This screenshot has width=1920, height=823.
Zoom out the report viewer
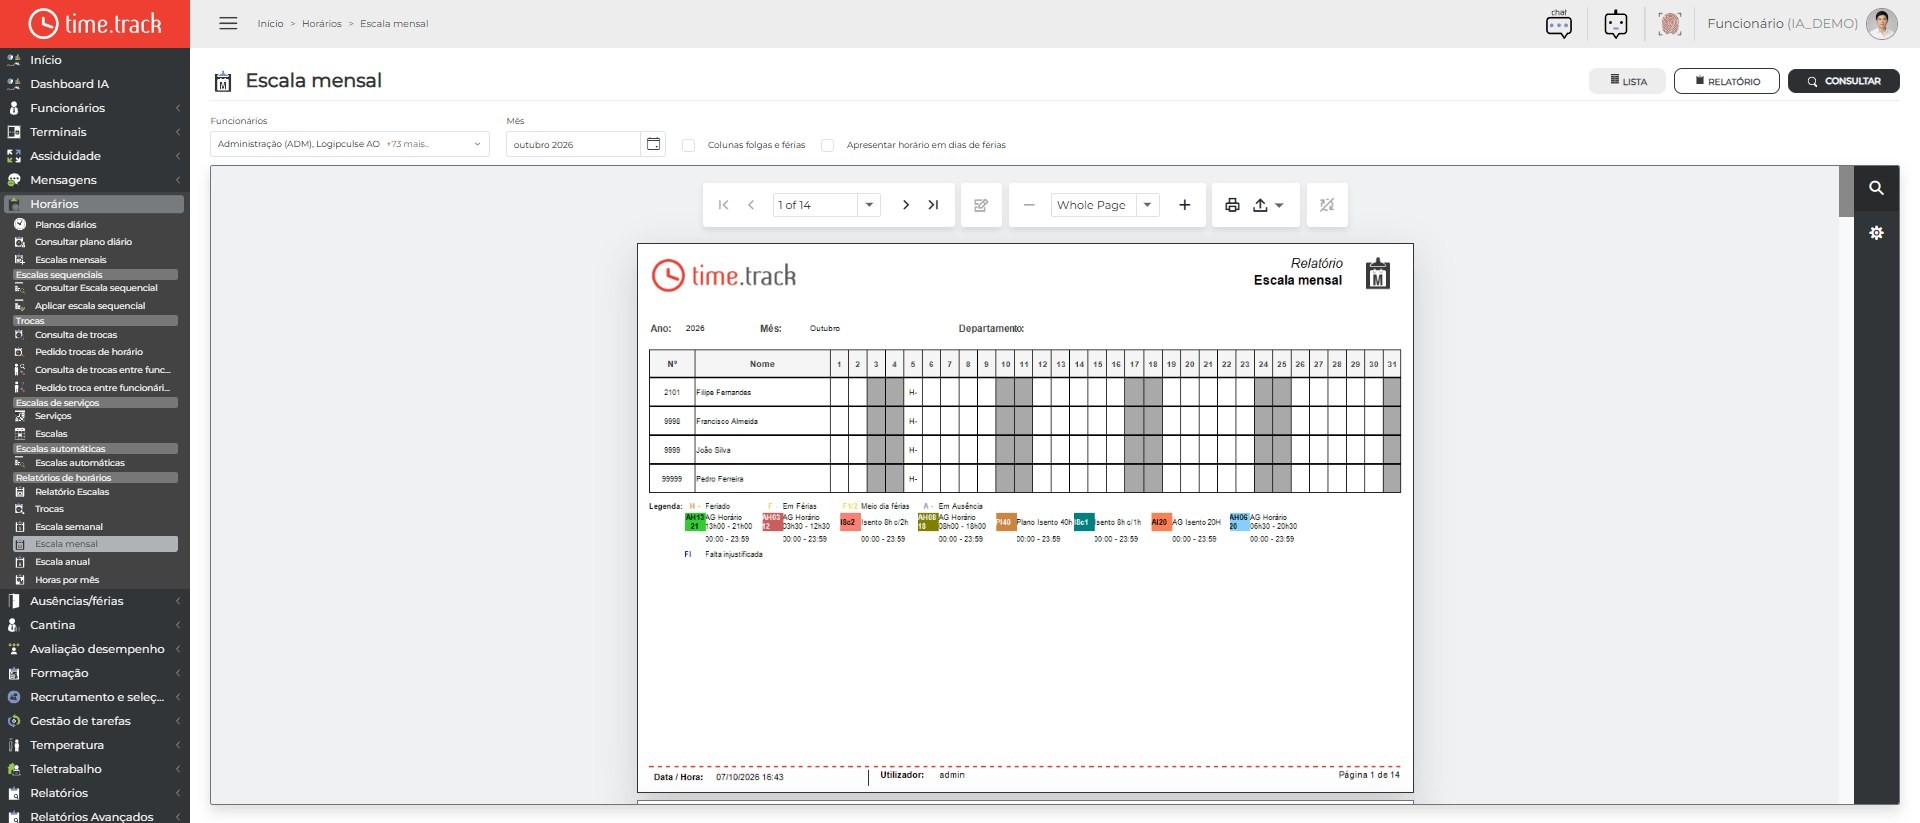tap(1029, 205)
